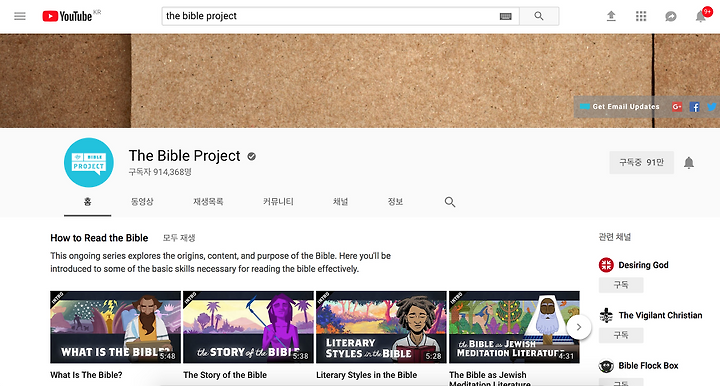720x386 pixels.
Task: Click the 구독중 91만 button
Action: (x=641, y=162)
